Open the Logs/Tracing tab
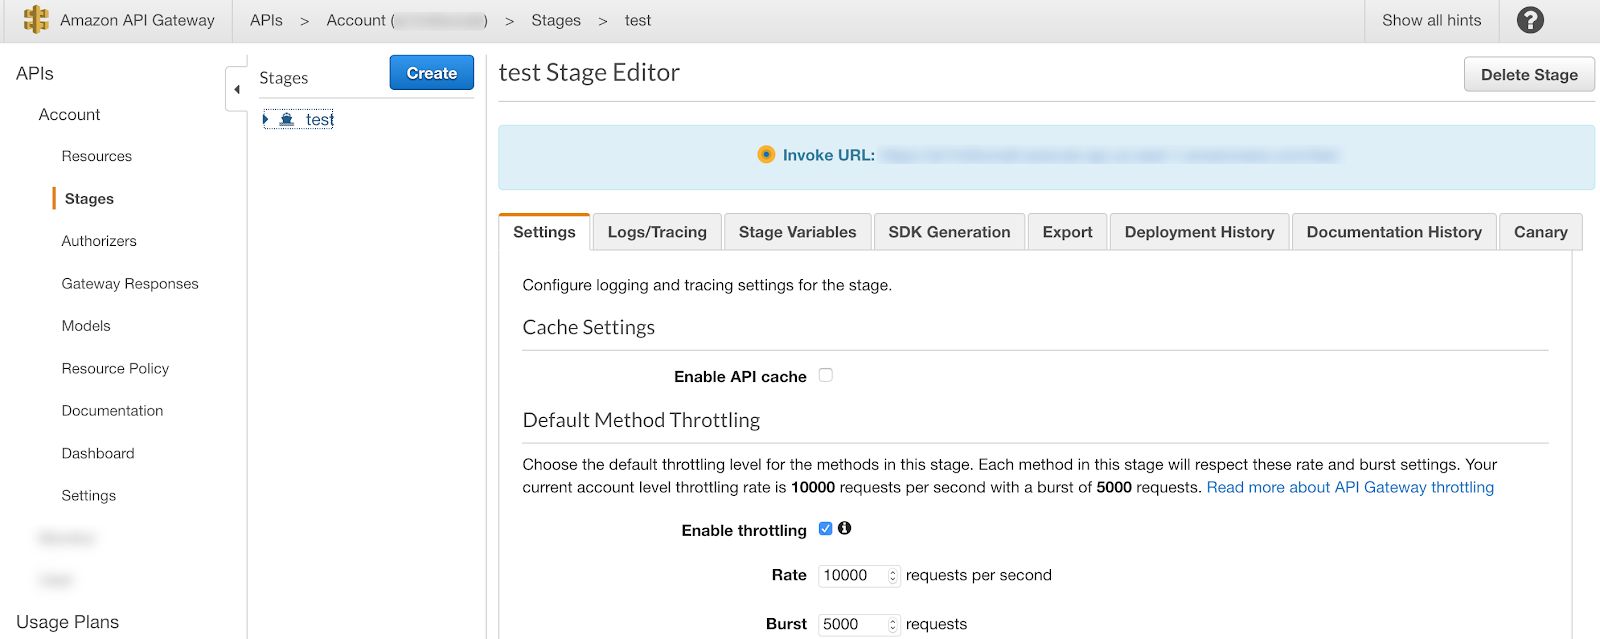The image size is (1600, 639). click(657, 232)
